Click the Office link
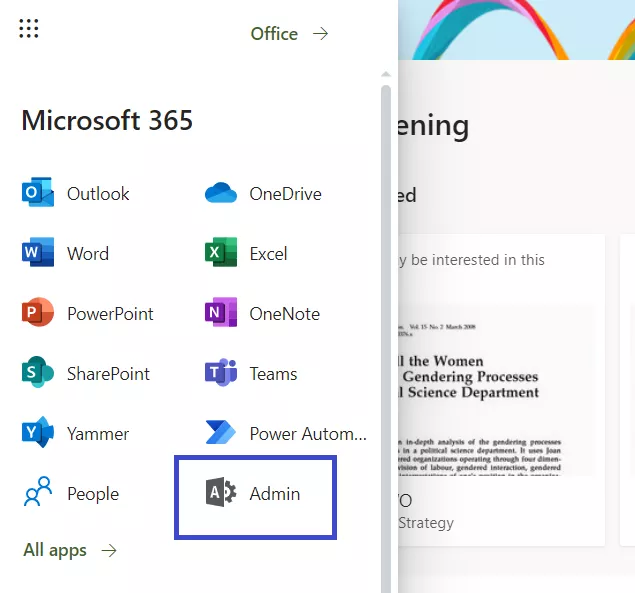The height and width of the screenshot is (593, 635). [274, 34]
